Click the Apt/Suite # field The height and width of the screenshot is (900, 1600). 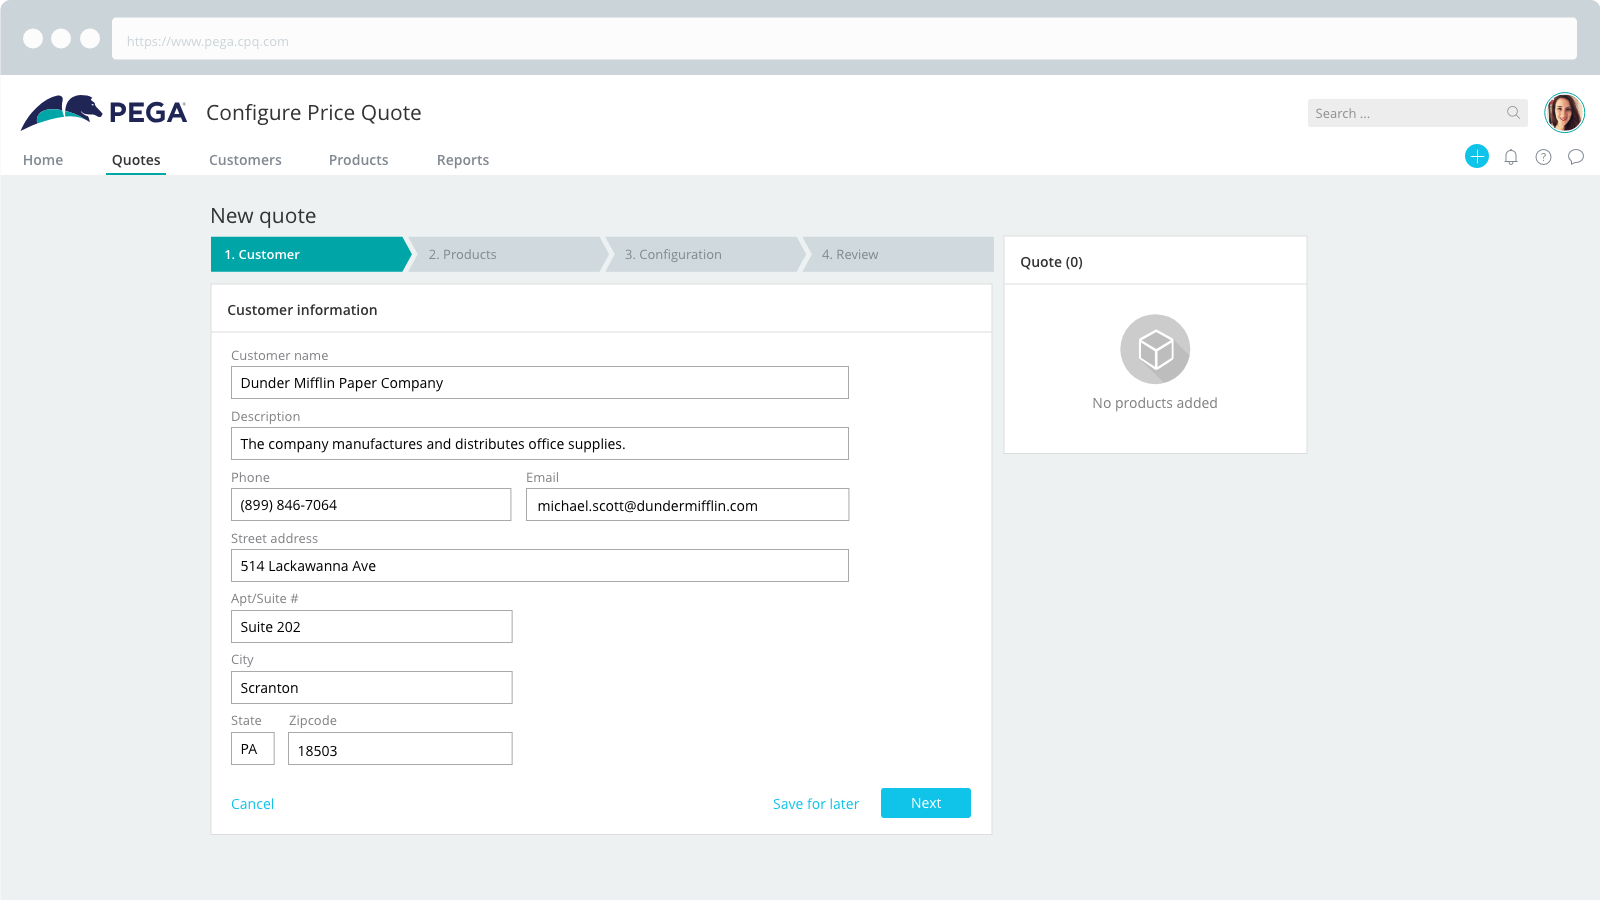pyautogui.click(x=372, y=627)
